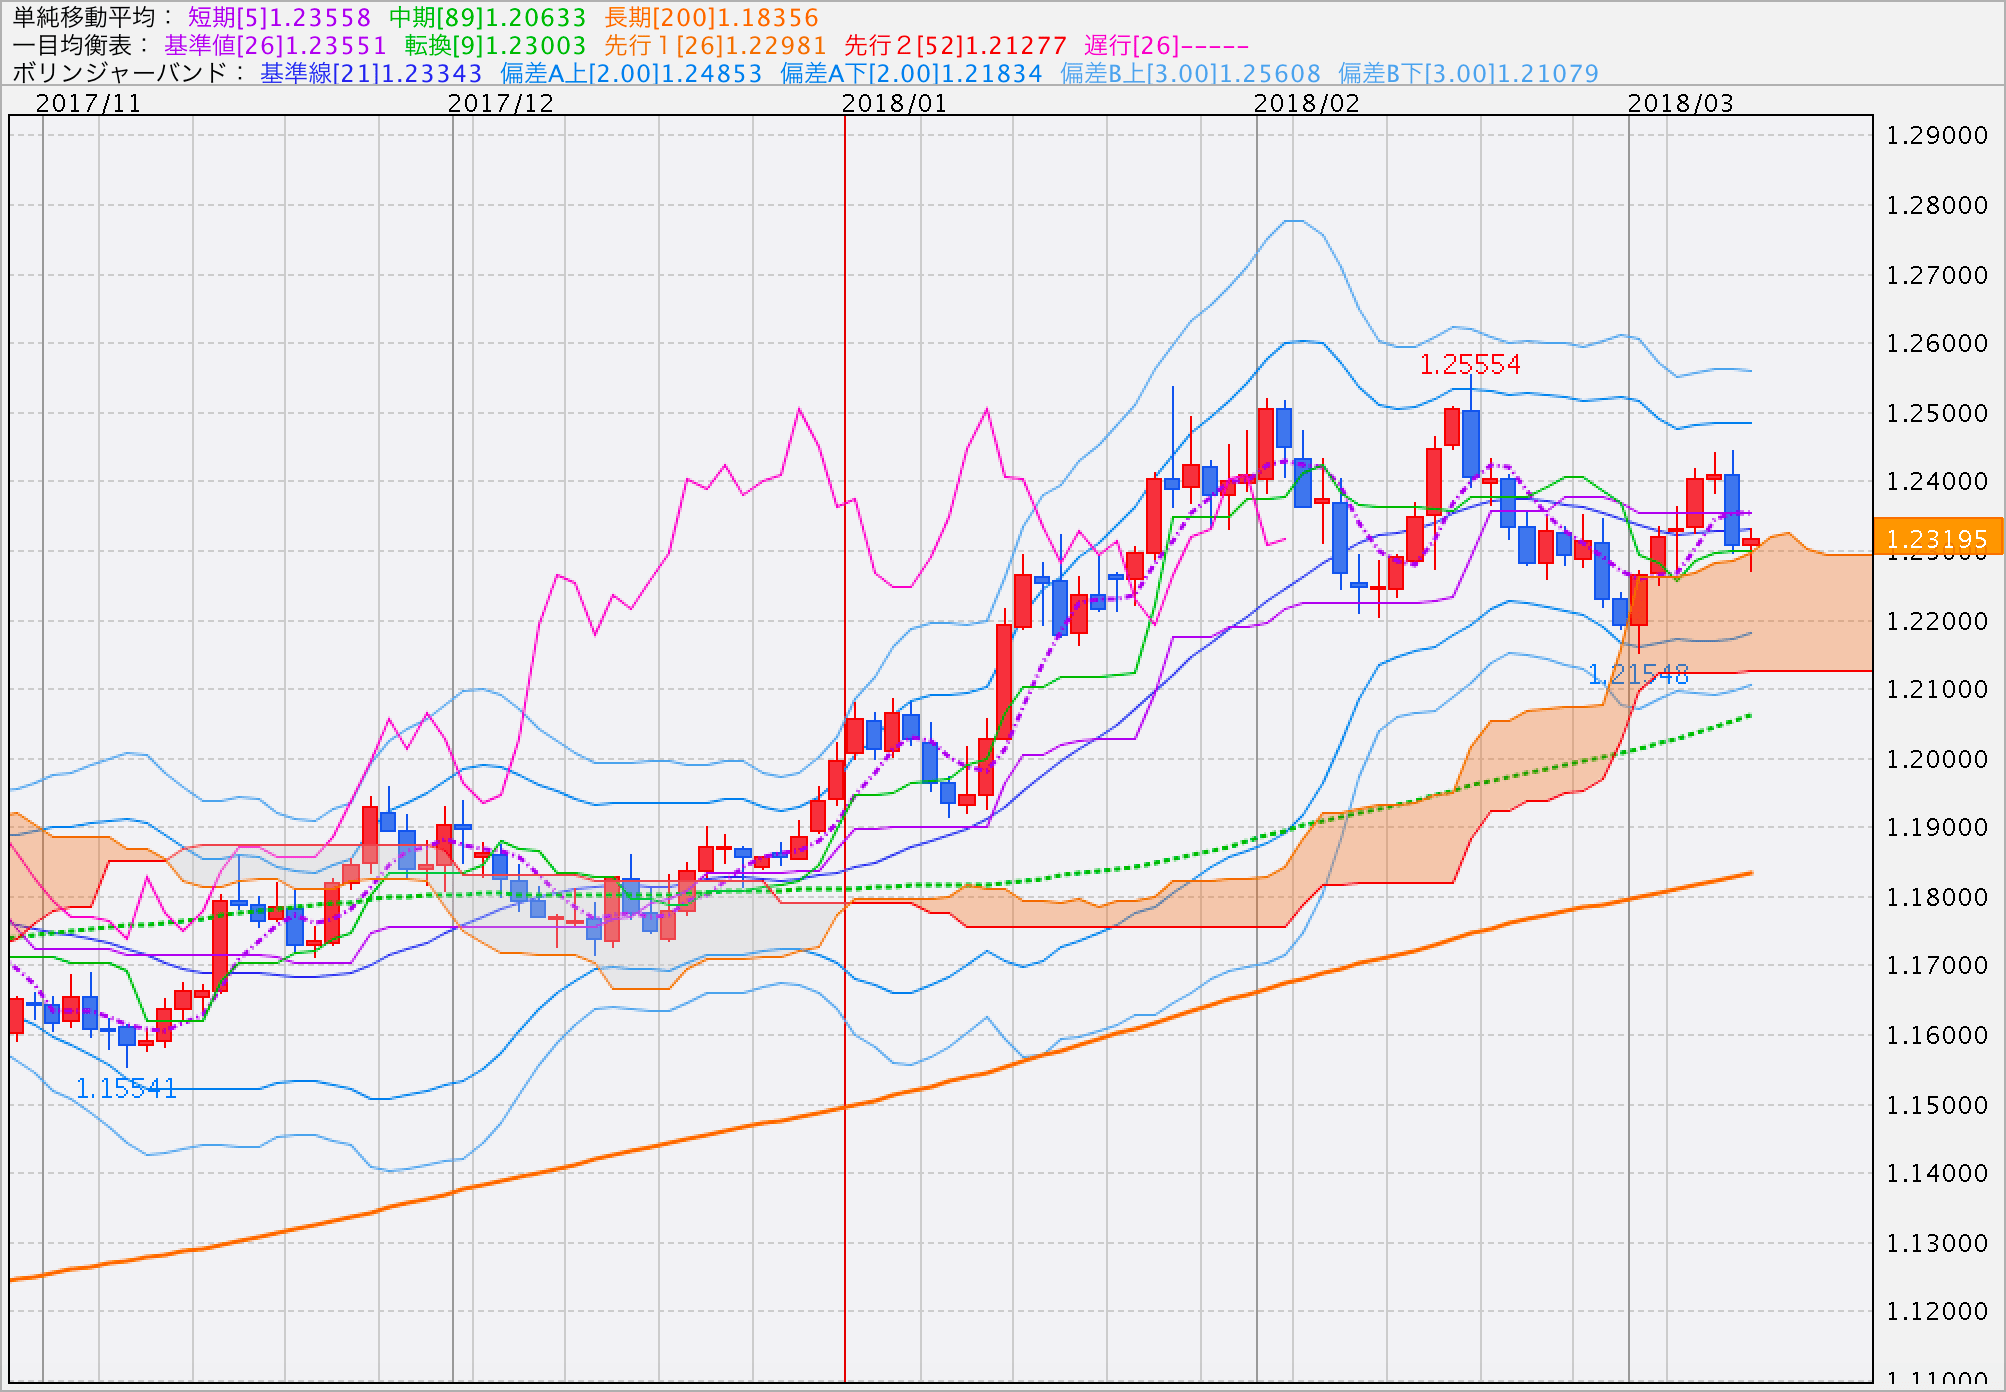The width and height of the screenshot is (2006, 1392).
Task: Click the 1.16000 price axis label
Action: click(x=1937, y=1035)
